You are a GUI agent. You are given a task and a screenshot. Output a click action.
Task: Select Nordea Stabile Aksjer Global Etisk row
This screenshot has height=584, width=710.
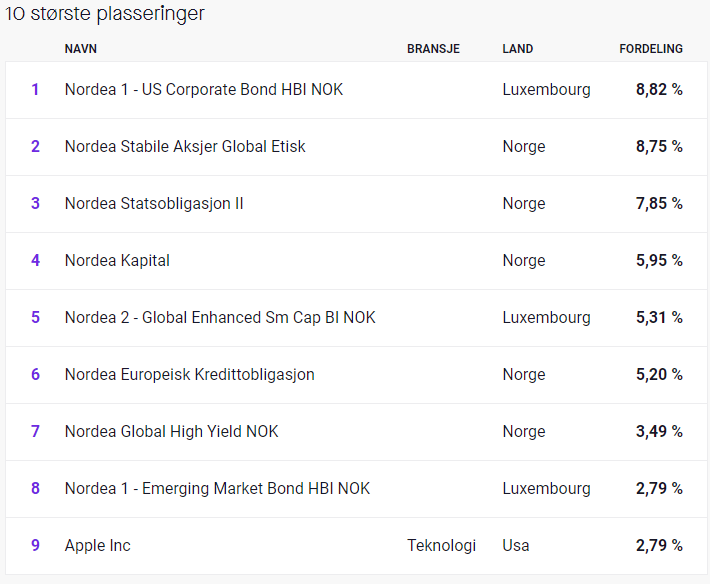click(356, 147)
